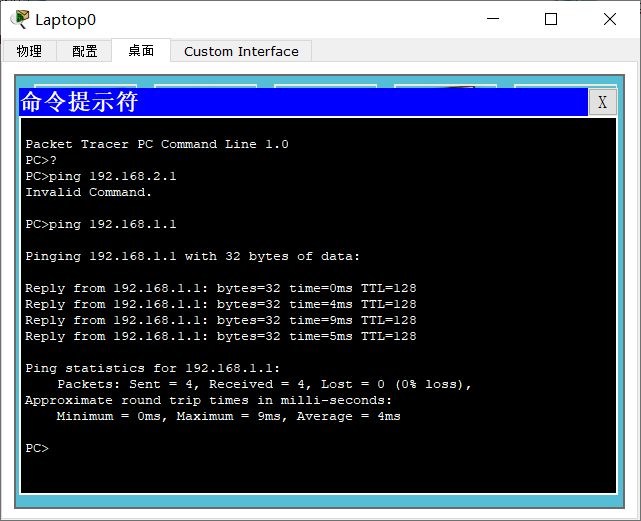Minimize the Laptop0 window
Viewport: 641px width, 521px height.
[491, 19]
